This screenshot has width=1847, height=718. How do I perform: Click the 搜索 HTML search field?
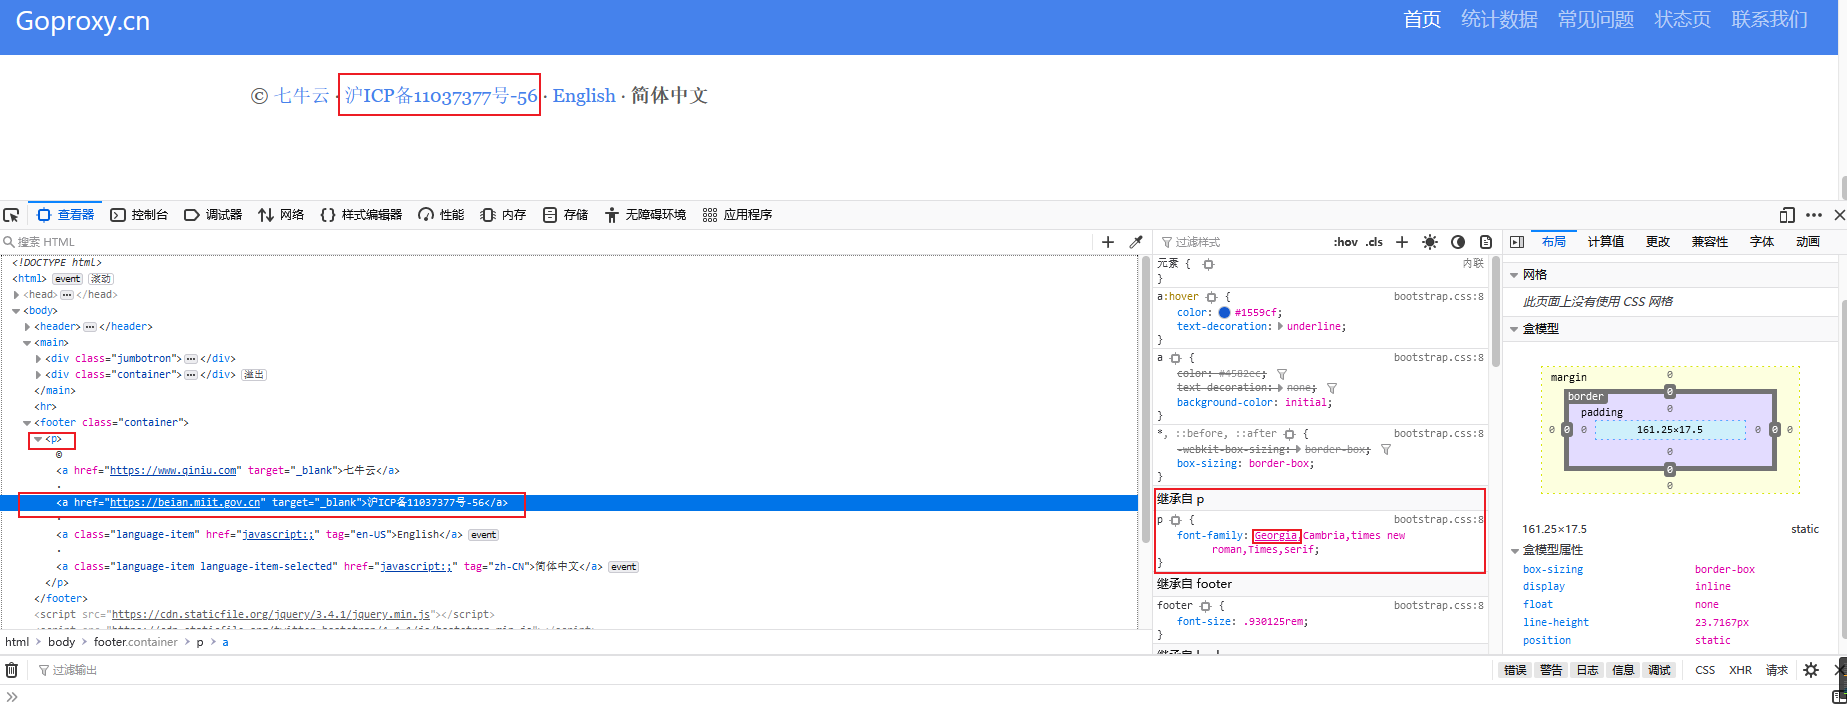point(545,242)
